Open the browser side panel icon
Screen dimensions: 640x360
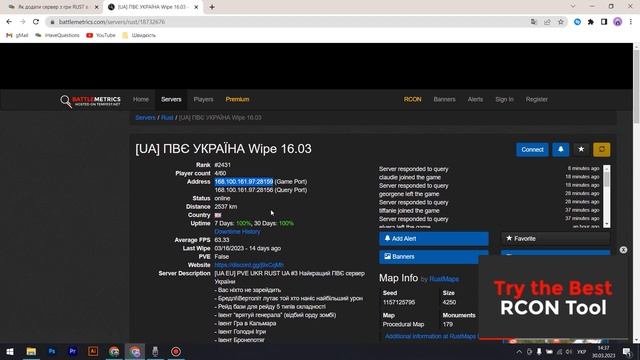tap(604, 22)
